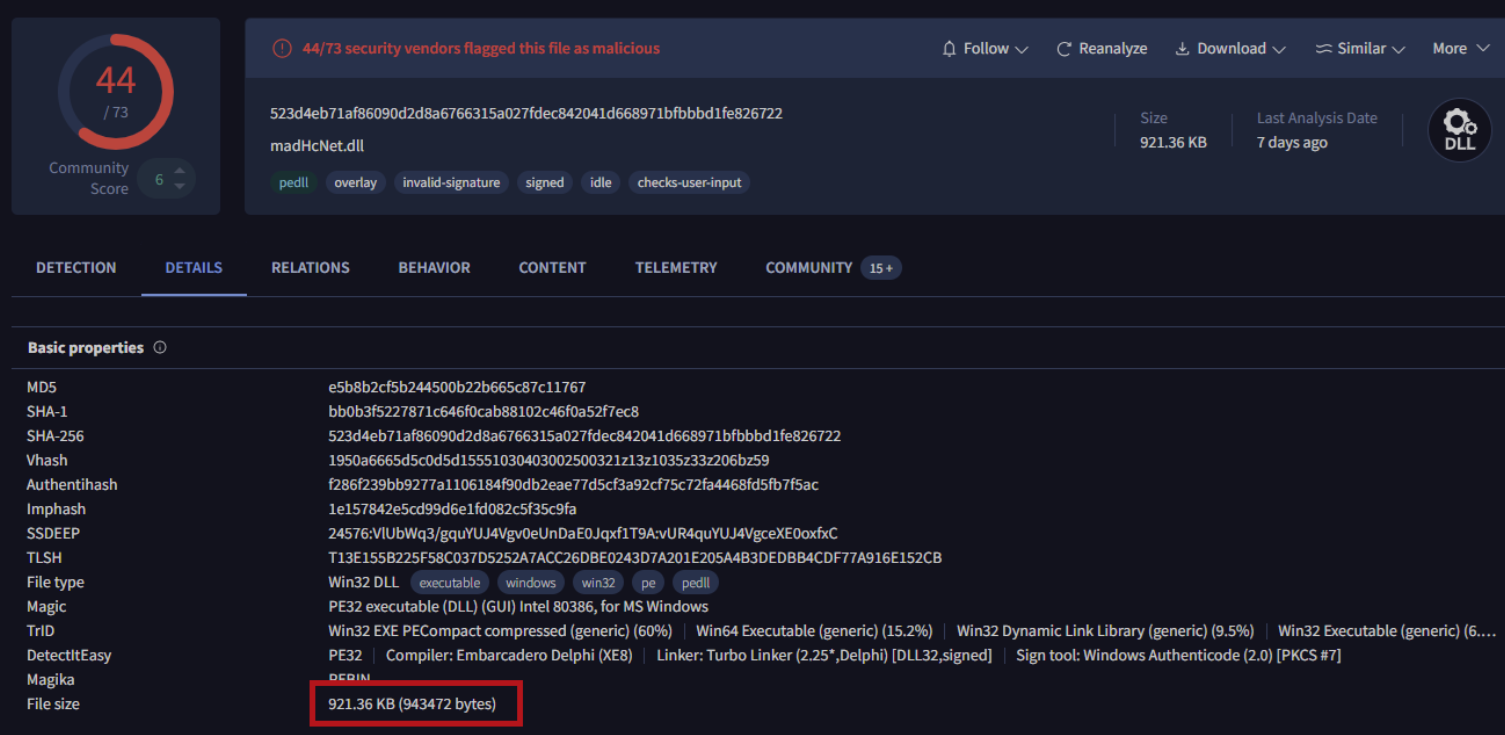The width and height of the screenshot is (1505, 735).
Task: Select the invalid-signature tag
Action: pyautogui.click(x=450, y=183)
